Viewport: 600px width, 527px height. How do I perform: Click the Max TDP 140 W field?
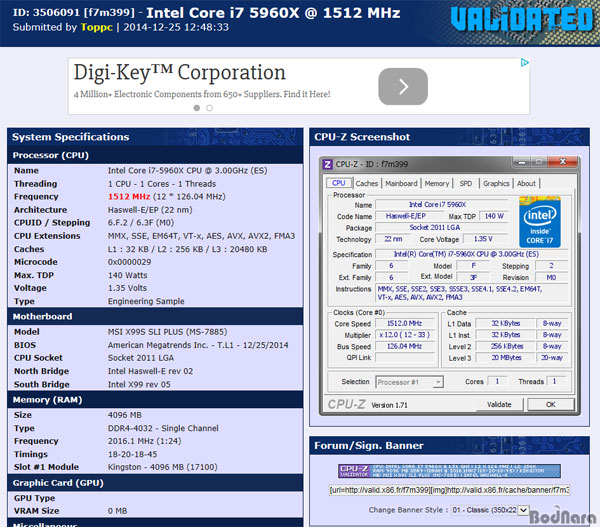click(494, 216)
